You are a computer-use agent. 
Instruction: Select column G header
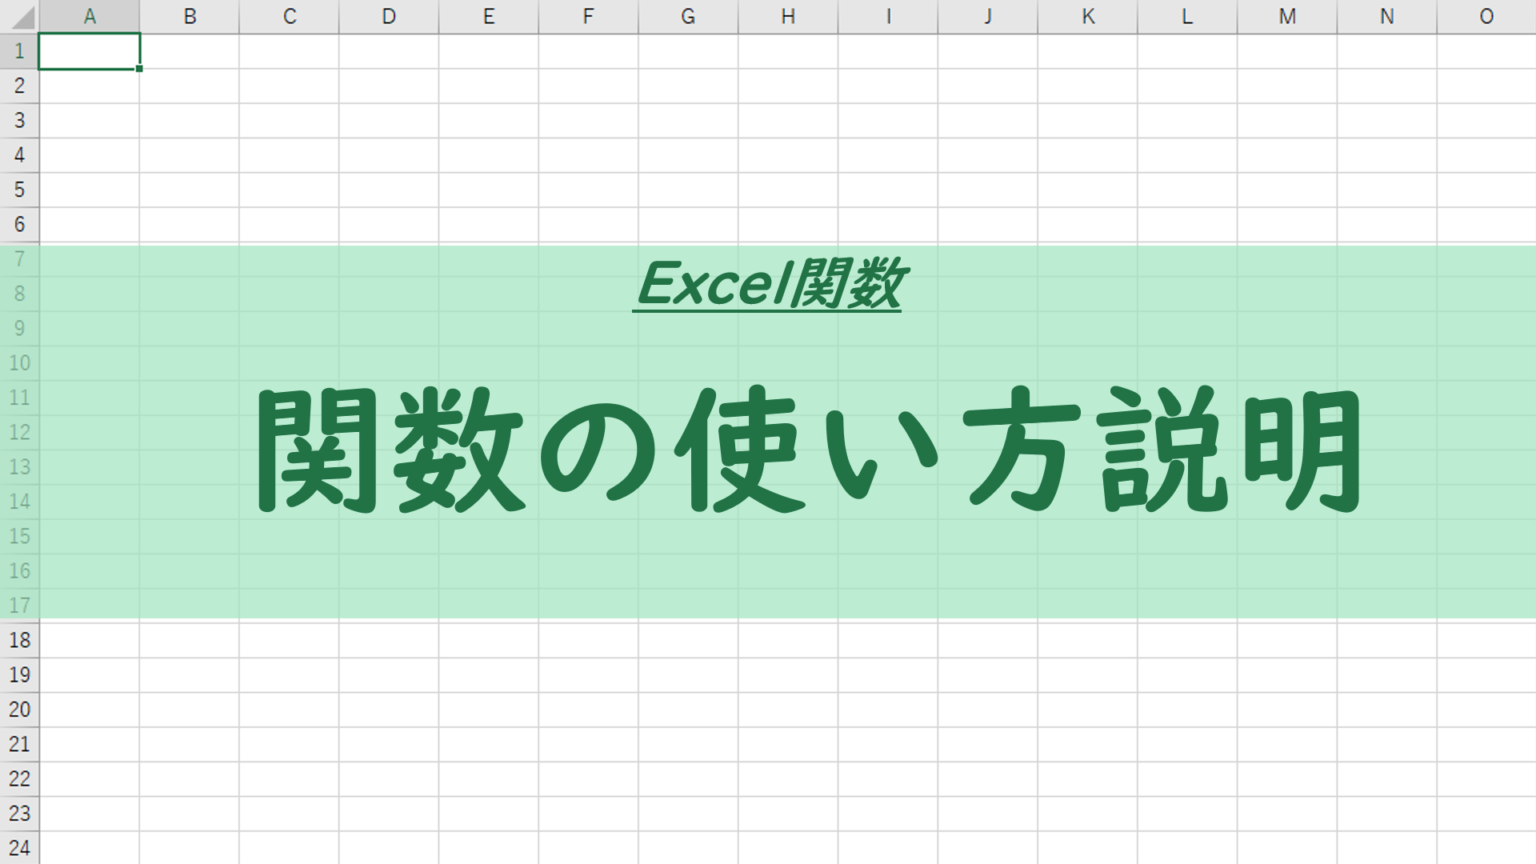(x=688, y=17)
